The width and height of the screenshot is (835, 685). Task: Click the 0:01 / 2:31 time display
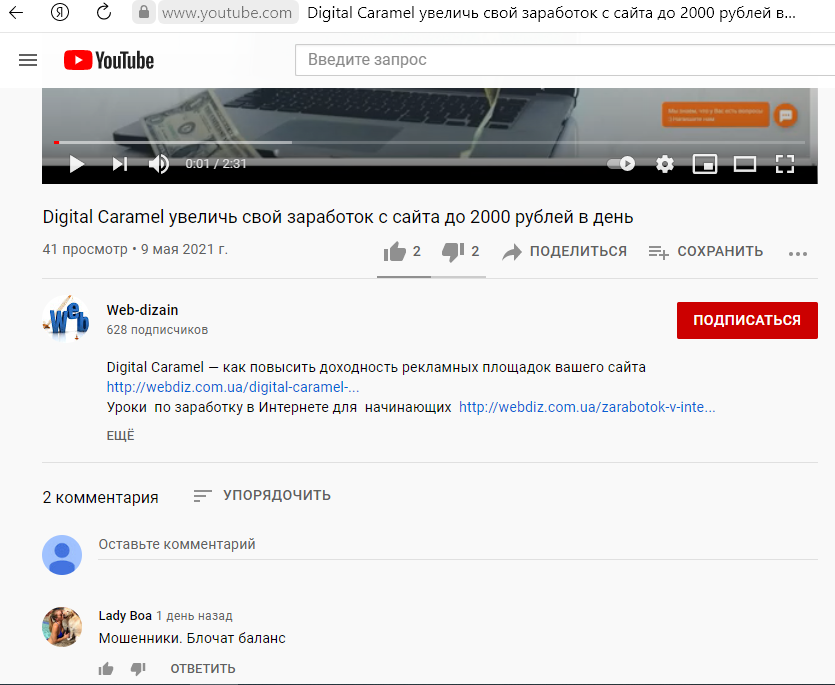pos(216,164)
